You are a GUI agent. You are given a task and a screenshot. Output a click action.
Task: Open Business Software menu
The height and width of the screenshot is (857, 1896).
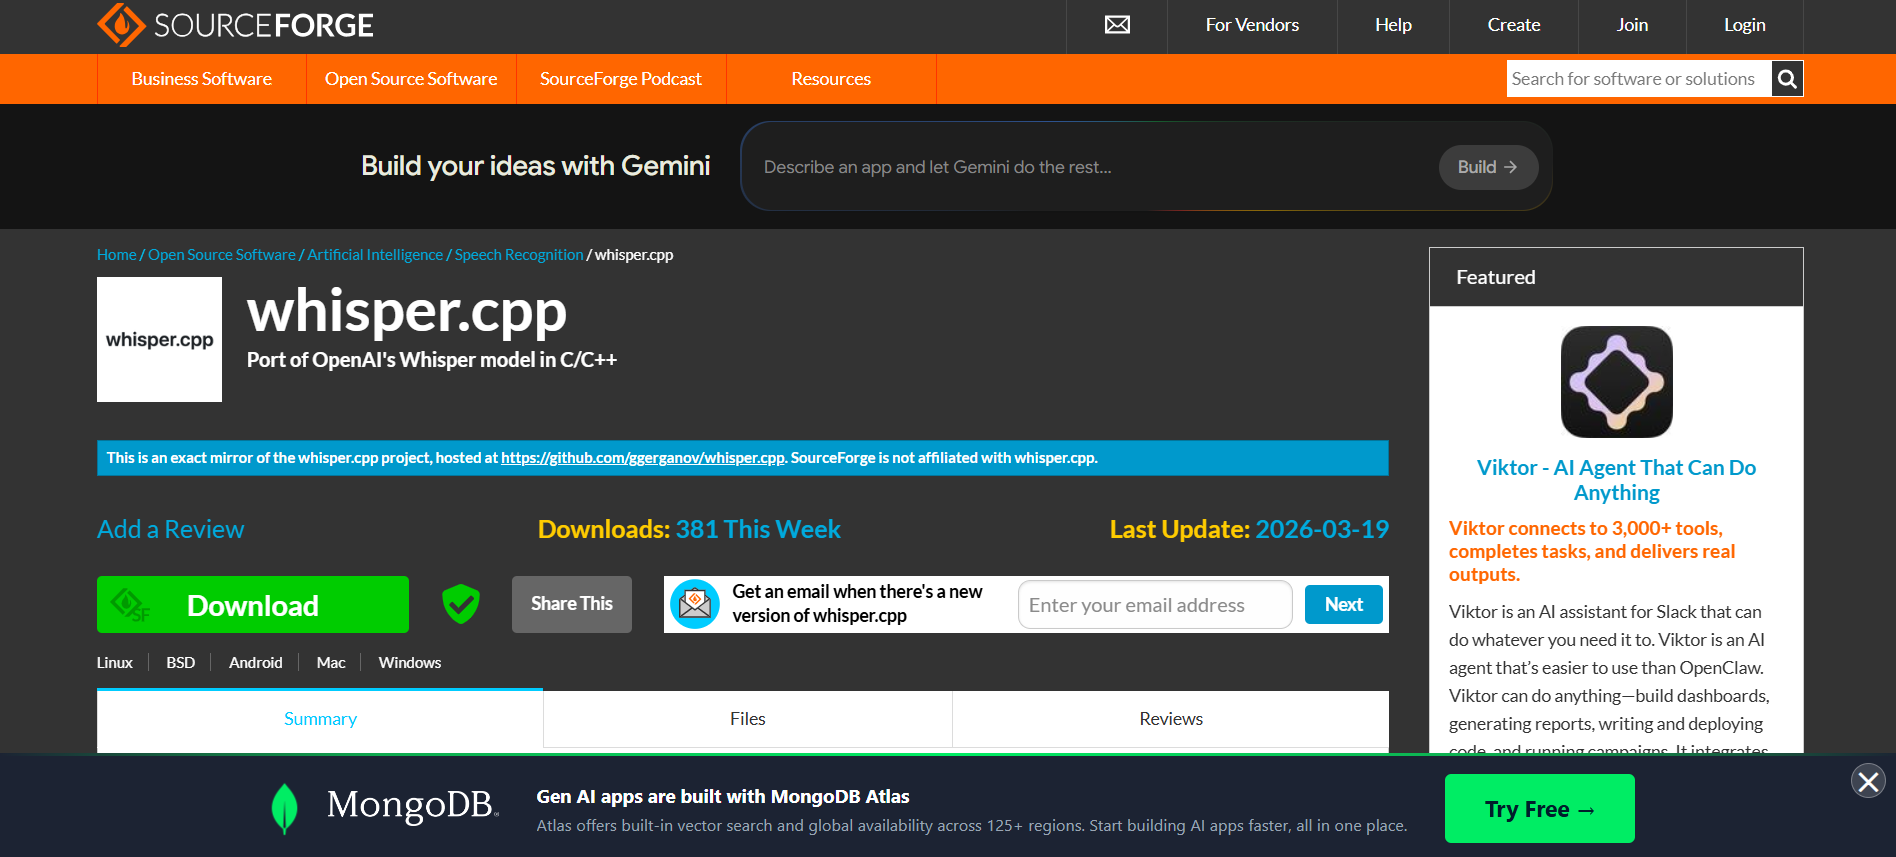point(202,79)
